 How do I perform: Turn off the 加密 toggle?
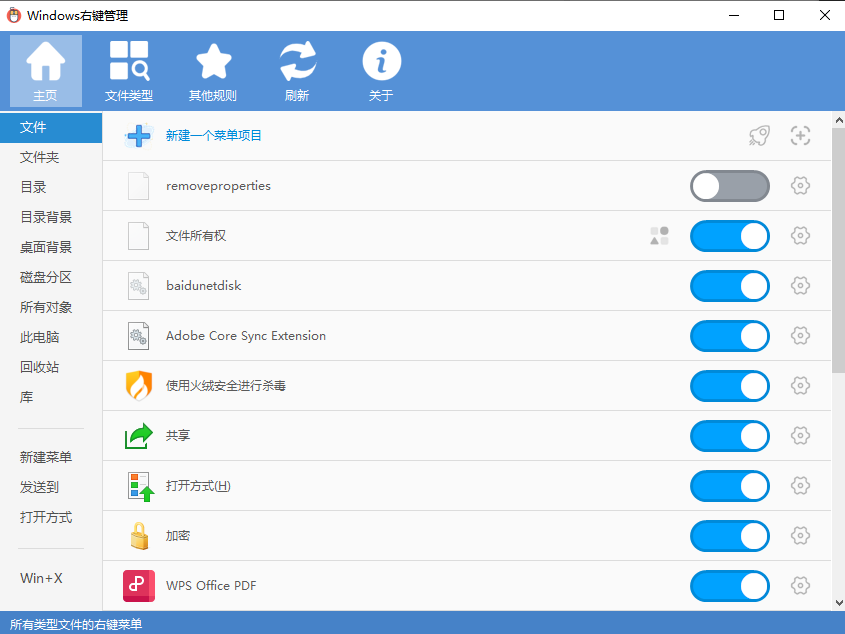(x=730, y=536)
